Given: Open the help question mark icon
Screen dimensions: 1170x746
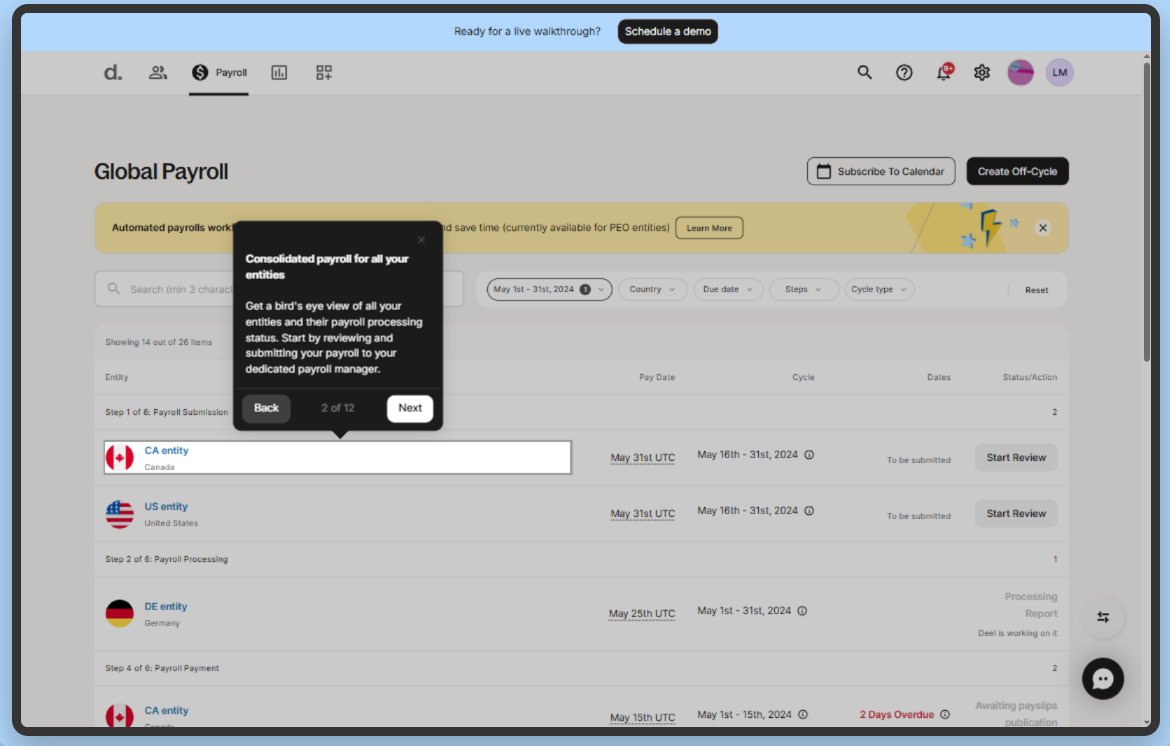Looking at the screenshot, I should [904, 72].
